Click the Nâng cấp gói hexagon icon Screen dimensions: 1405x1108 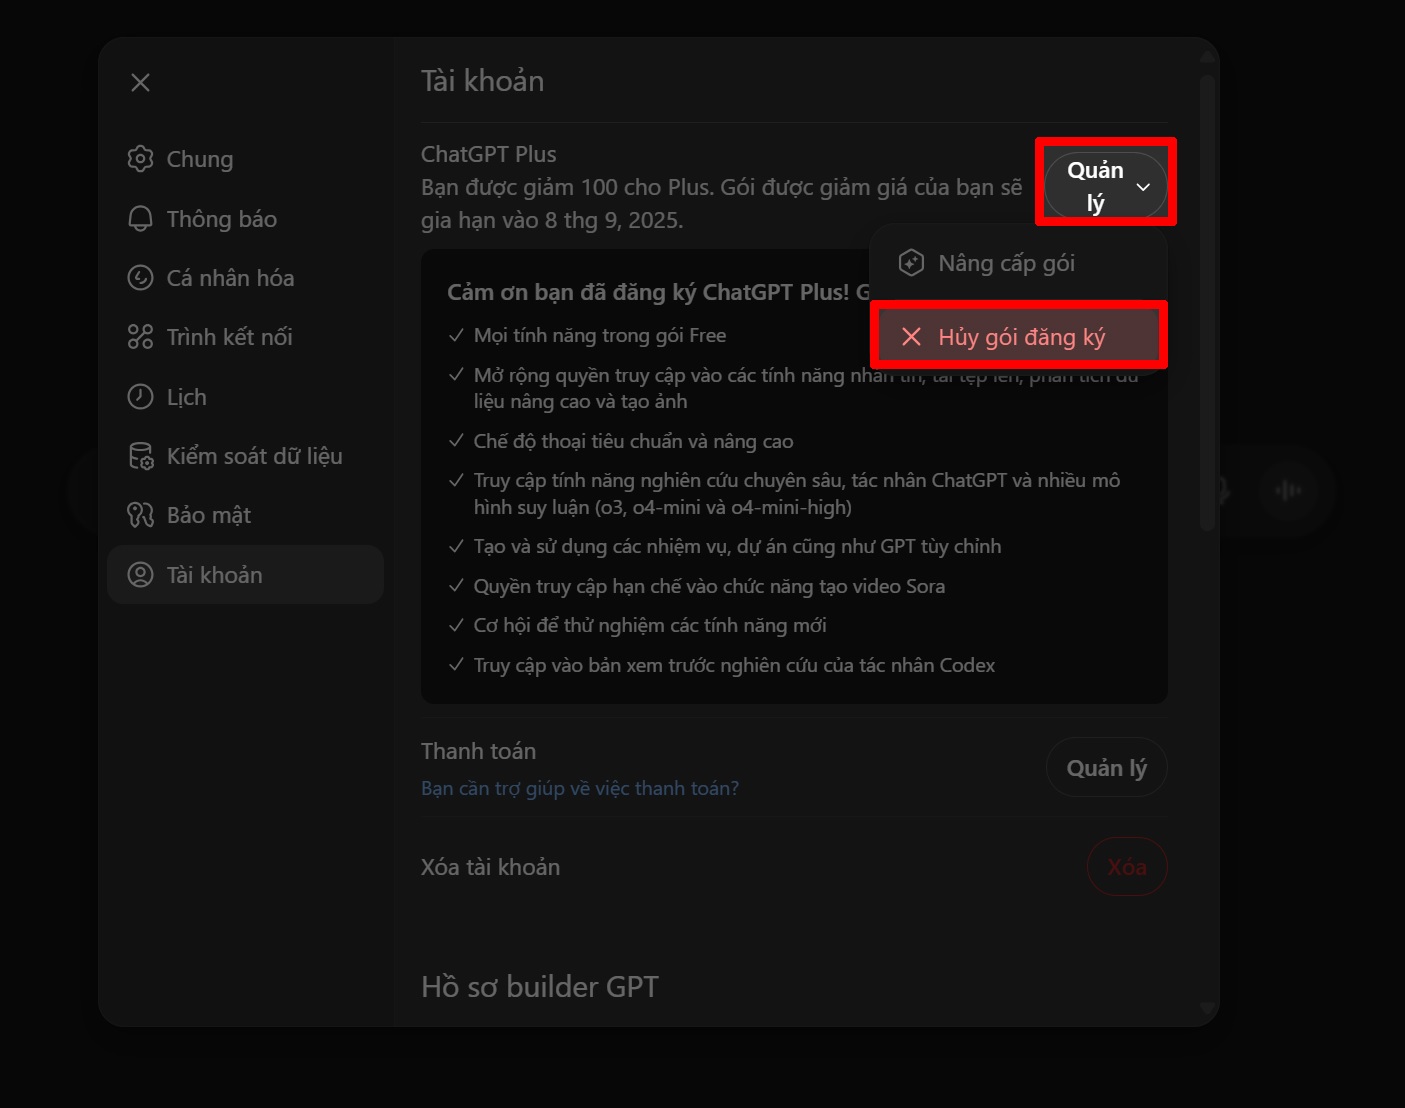pyautogui.click(x=911, y=263)
